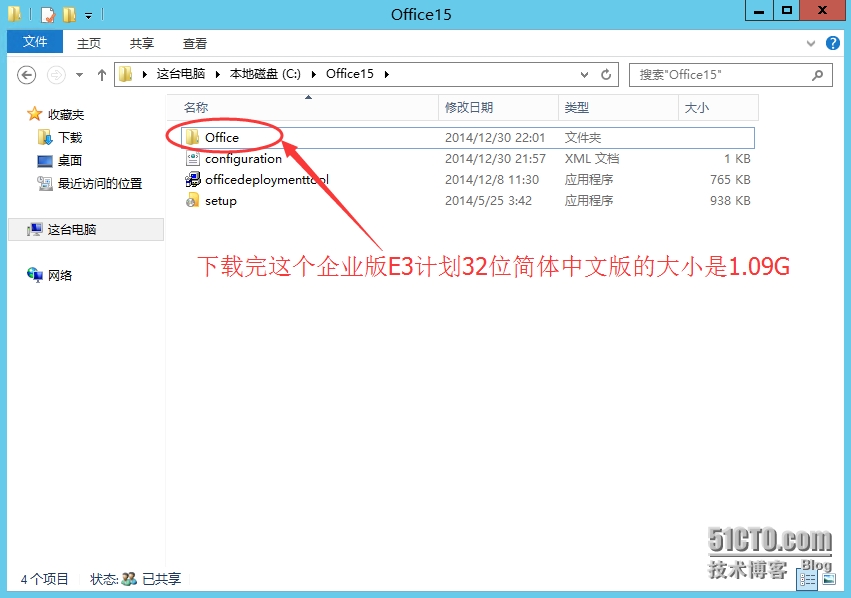Viewport: 851px width, 598px height.
Task: Click the Up one level arrow
Action: pyautogui.click(x=101, y=74)
